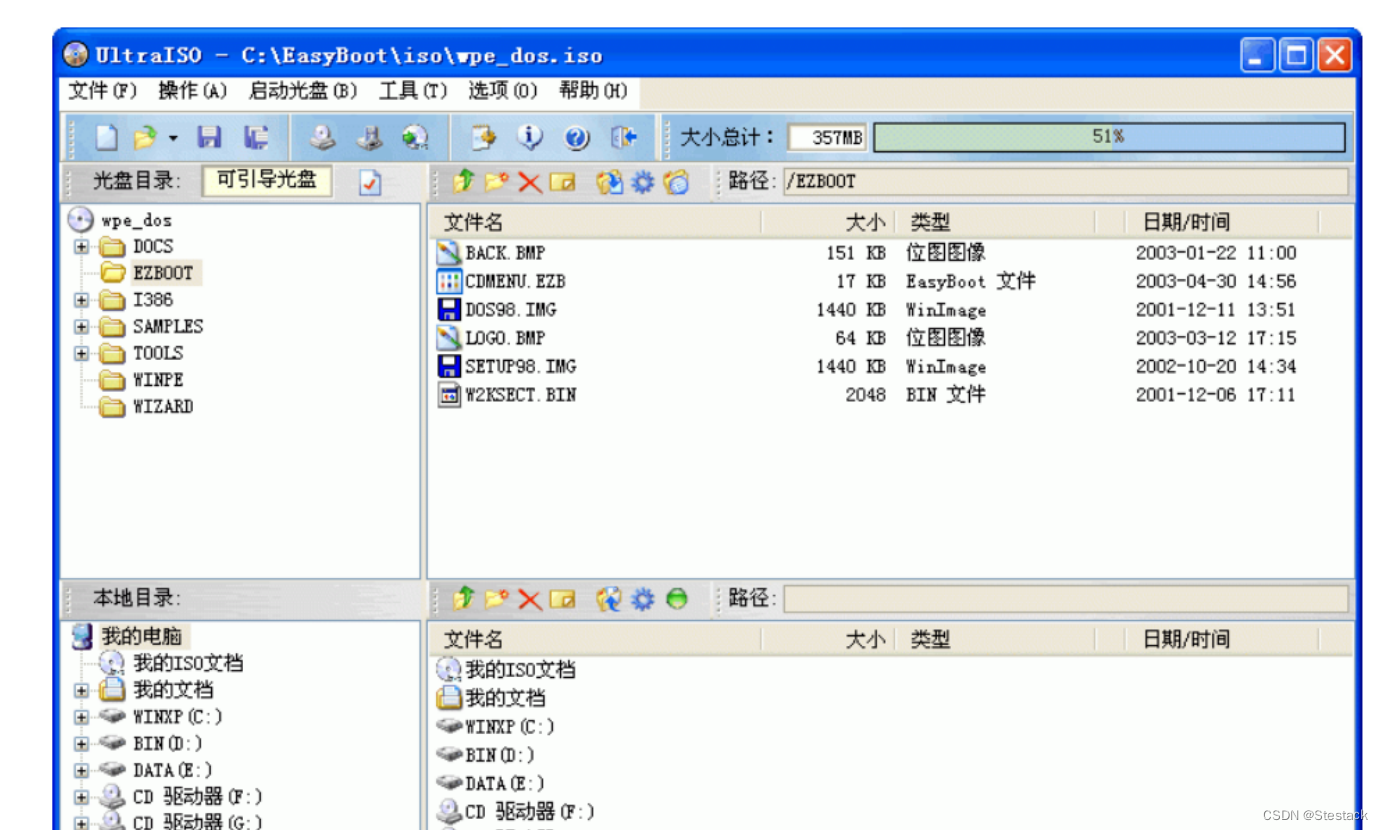Click new folder icon in local directory toolbar

497,599
